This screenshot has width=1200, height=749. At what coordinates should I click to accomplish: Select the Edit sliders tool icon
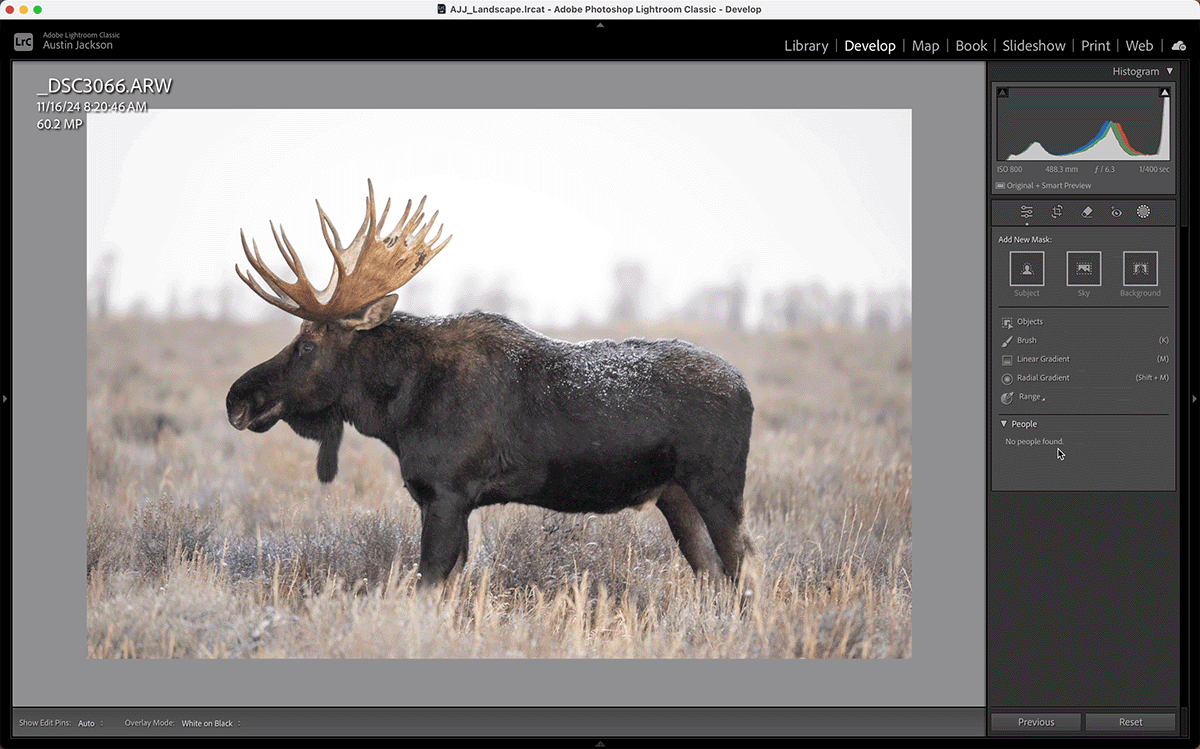tap(1026, 212)
